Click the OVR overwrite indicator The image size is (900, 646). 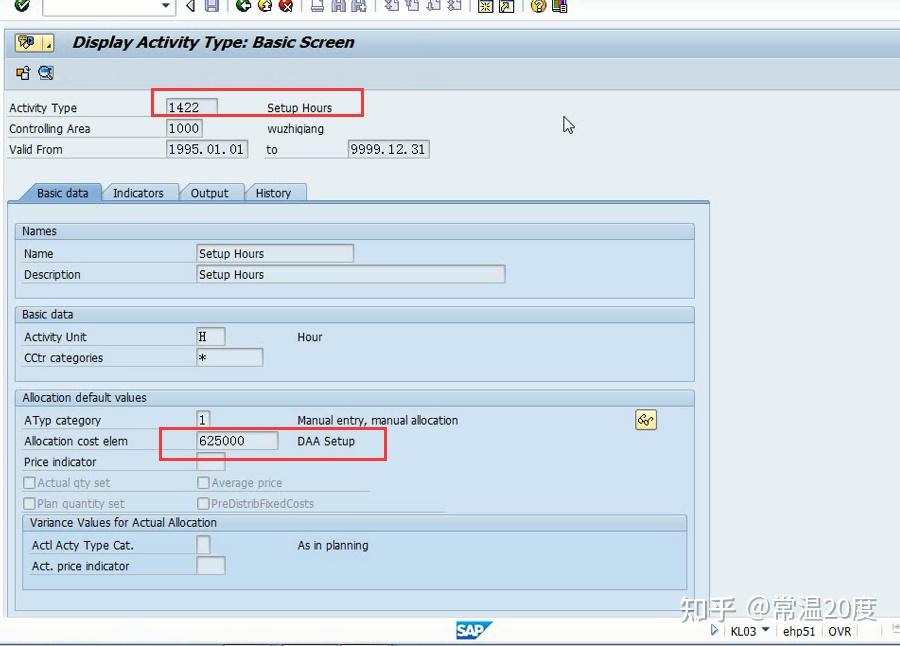tap(839, 631)
